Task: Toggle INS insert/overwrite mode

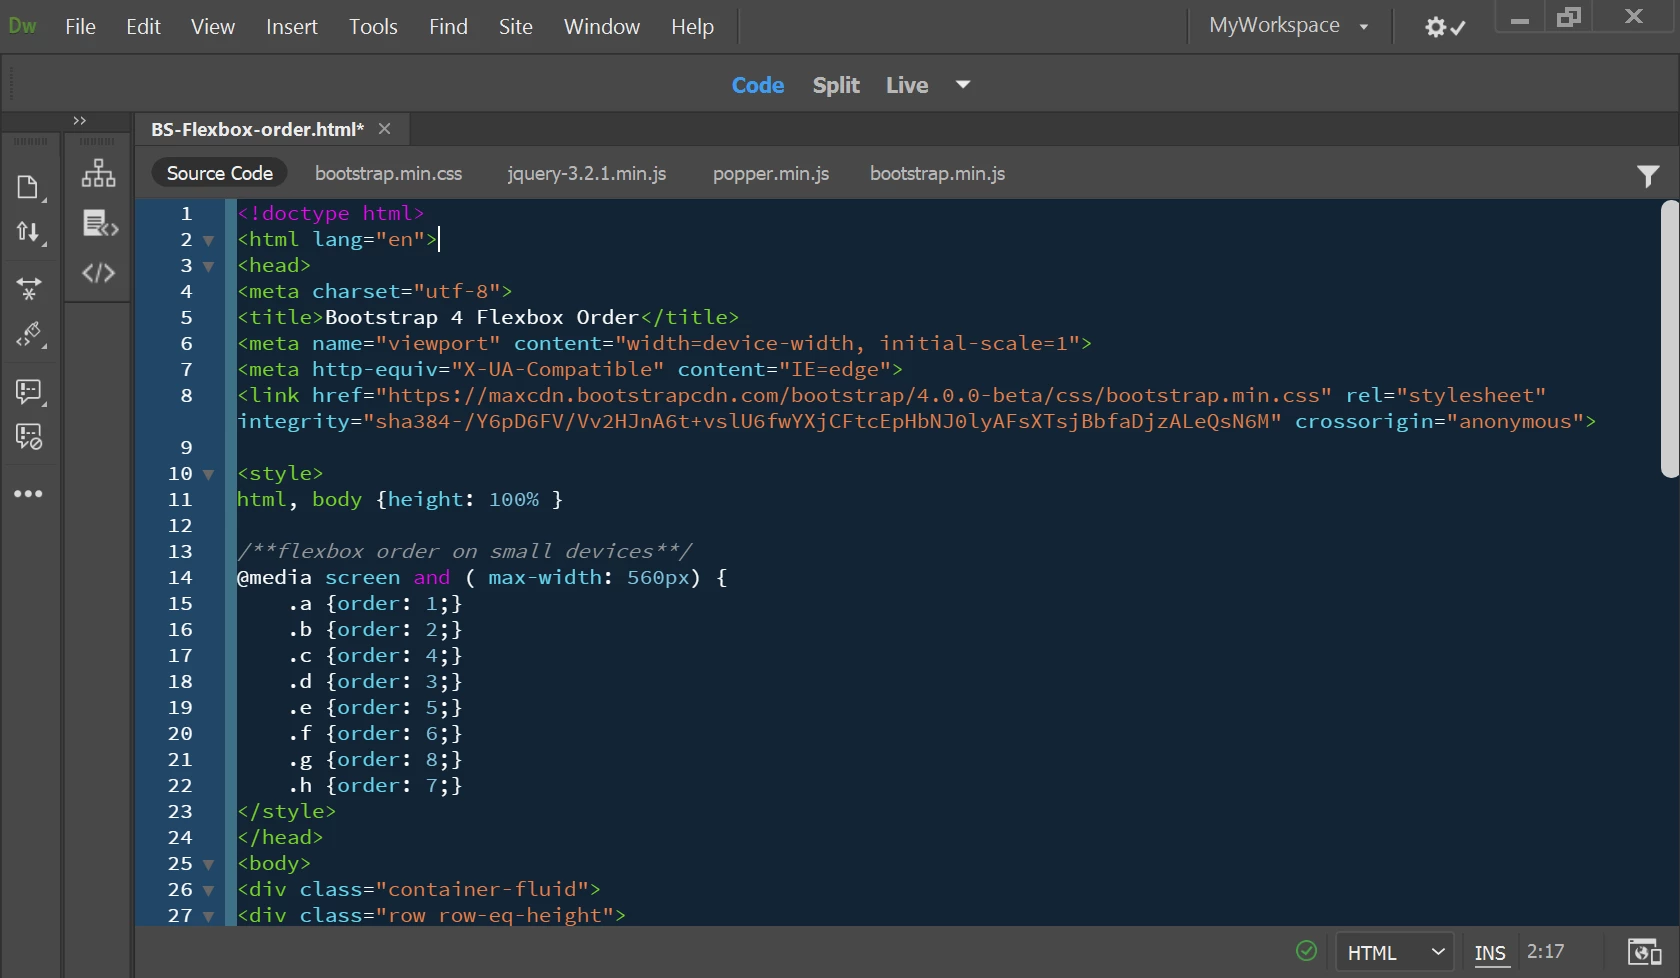Action: pyautogui.click(x=1490, y=953)
